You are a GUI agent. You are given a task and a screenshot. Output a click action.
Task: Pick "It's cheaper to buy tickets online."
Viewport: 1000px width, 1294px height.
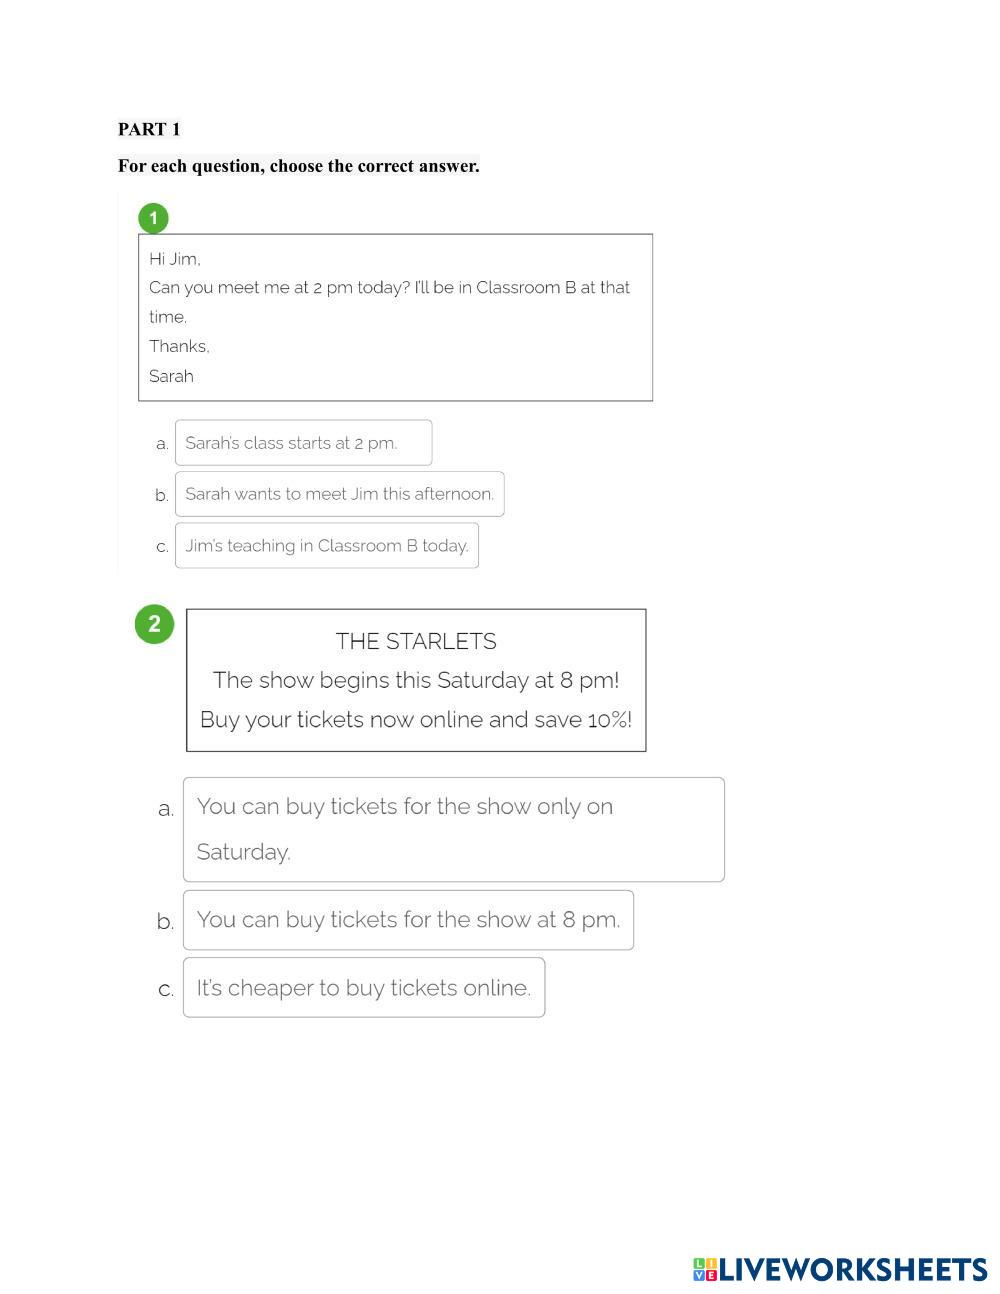(x=363, y=988)
